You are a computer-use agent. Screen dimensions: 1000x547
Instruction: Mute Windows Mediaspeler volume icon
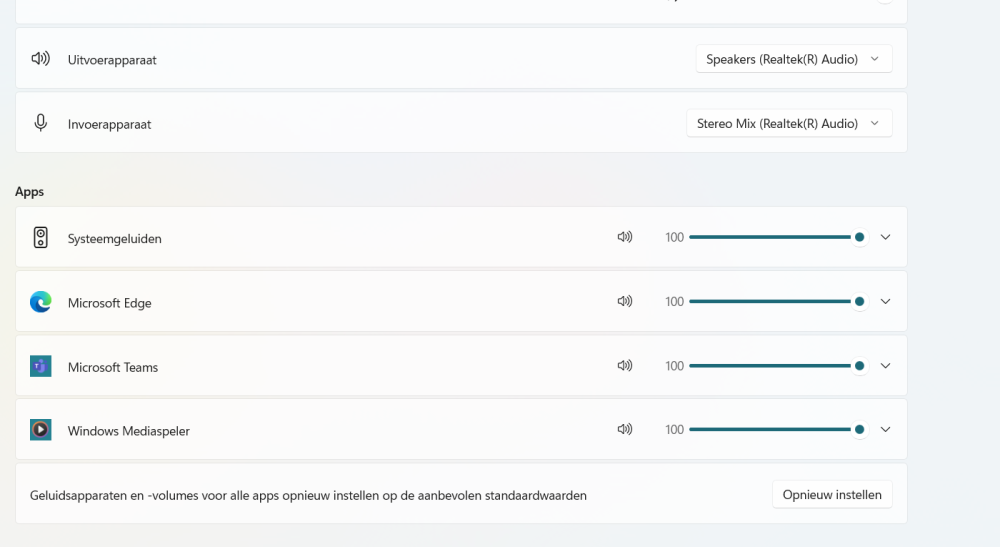(625, 429)
